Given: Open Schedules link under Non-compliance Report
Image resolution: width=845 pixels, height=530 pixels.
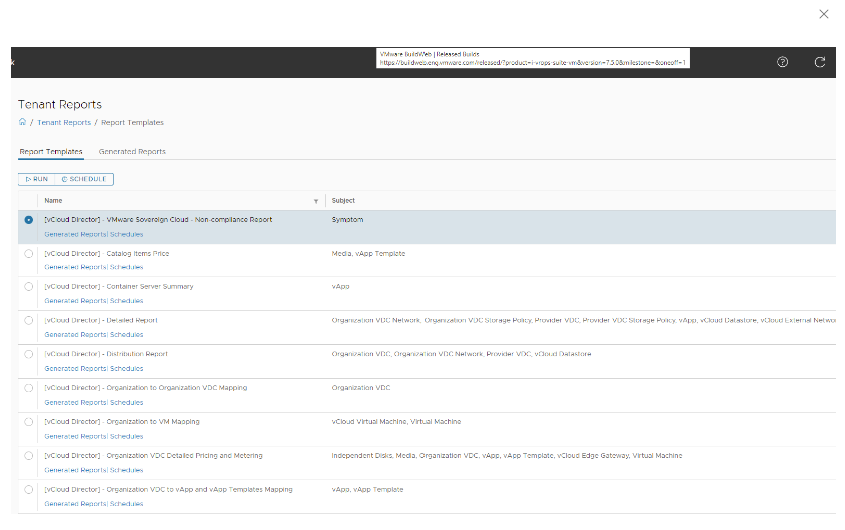Looking at the screenshot, I should coord(127,235).
